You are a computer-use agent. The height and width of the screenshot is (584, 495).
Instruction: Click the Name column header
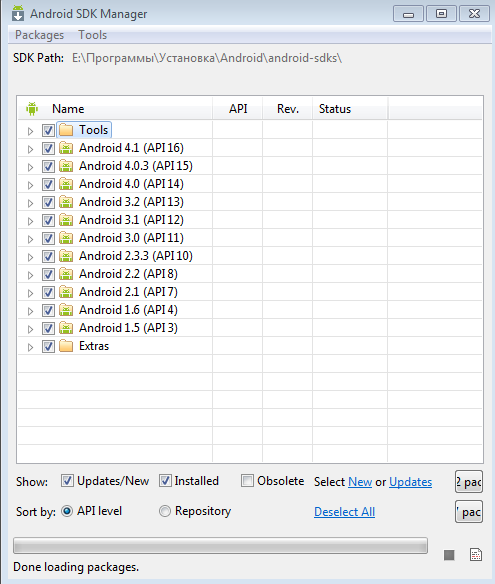point(115,109)
